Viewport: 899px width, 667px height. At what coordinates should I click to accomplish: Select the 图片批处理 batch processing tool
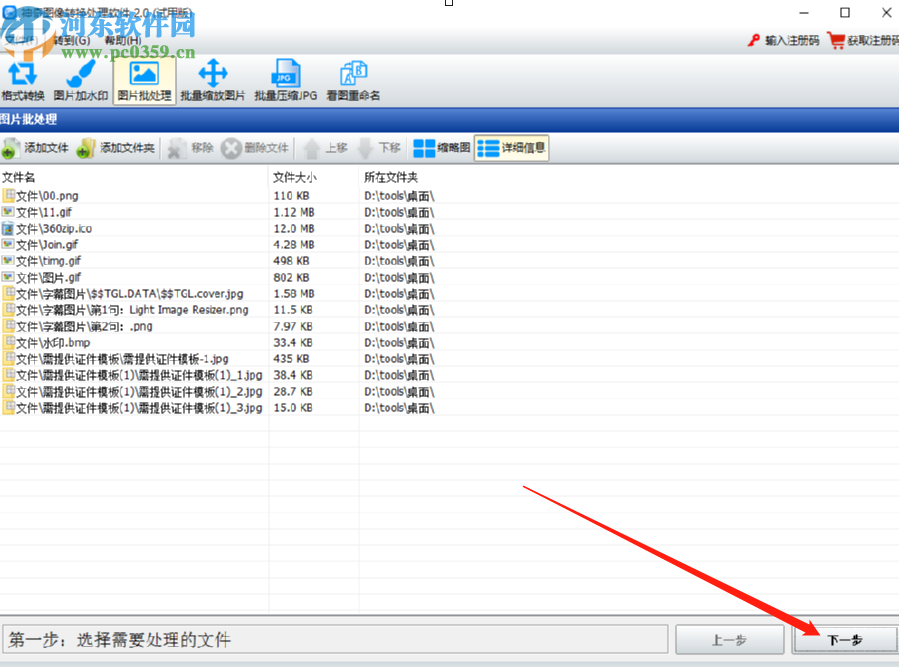coord(144,81)
